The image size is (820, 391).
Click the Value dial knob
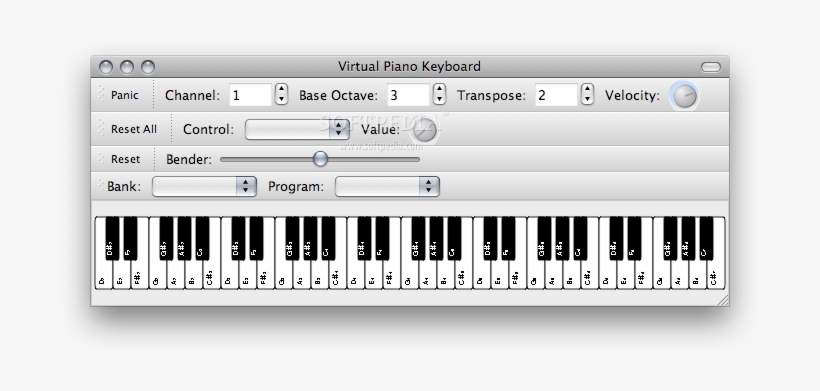point(425,130)
